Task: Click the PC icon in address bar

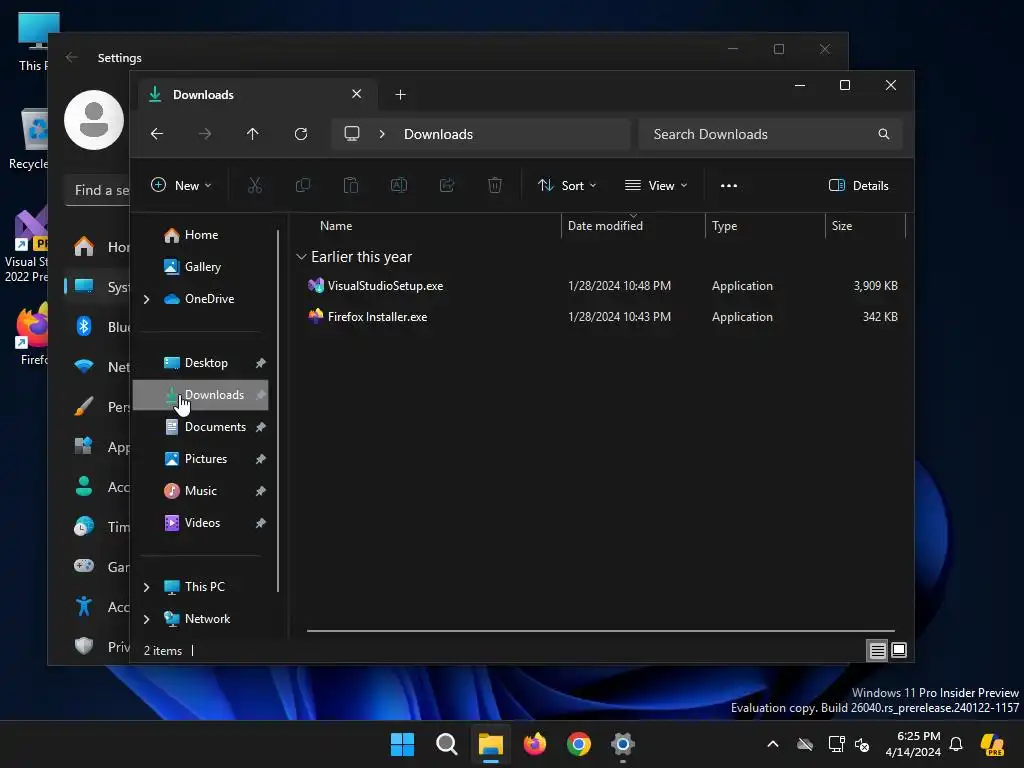Action: (352, 134)
